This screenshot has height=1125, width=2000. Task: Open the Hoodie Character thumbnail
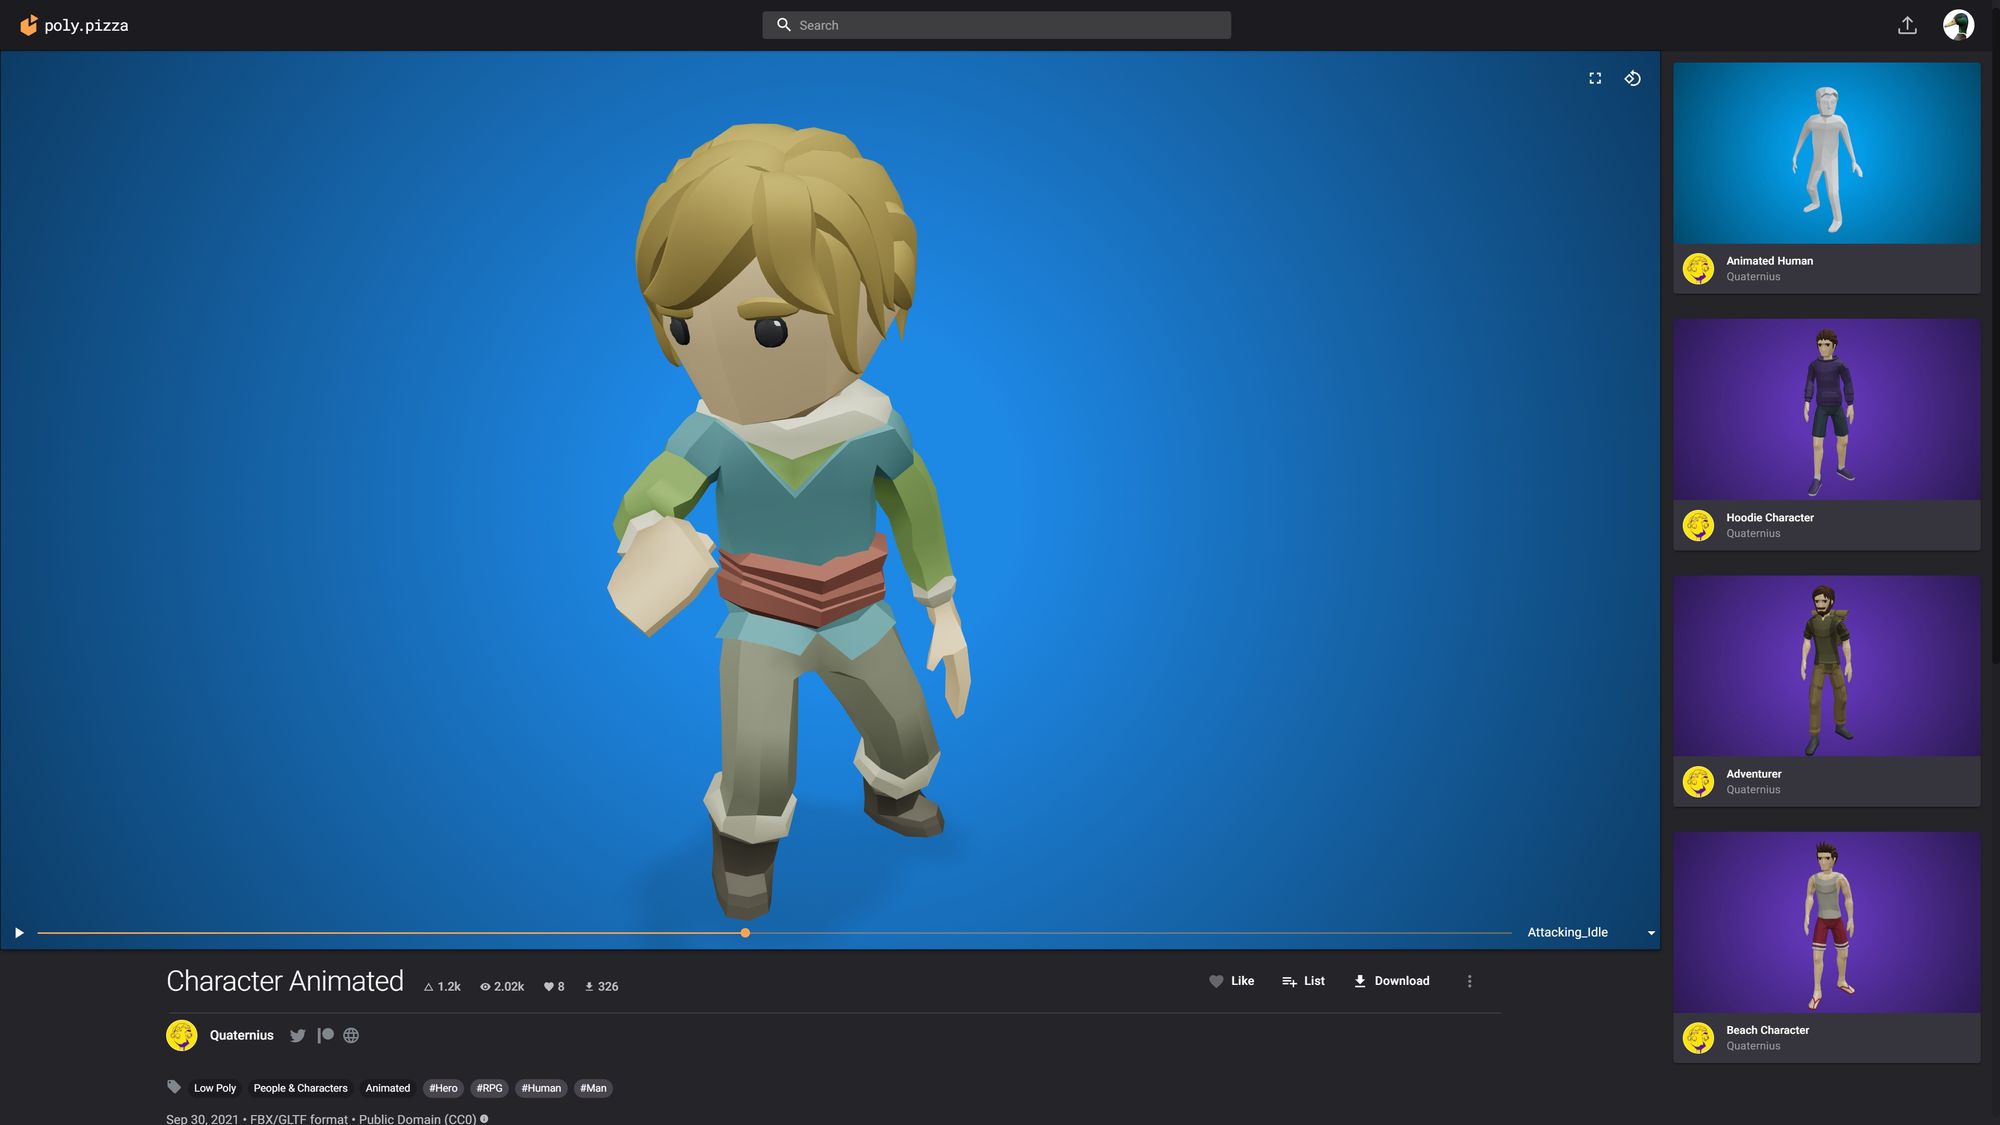1826,410
